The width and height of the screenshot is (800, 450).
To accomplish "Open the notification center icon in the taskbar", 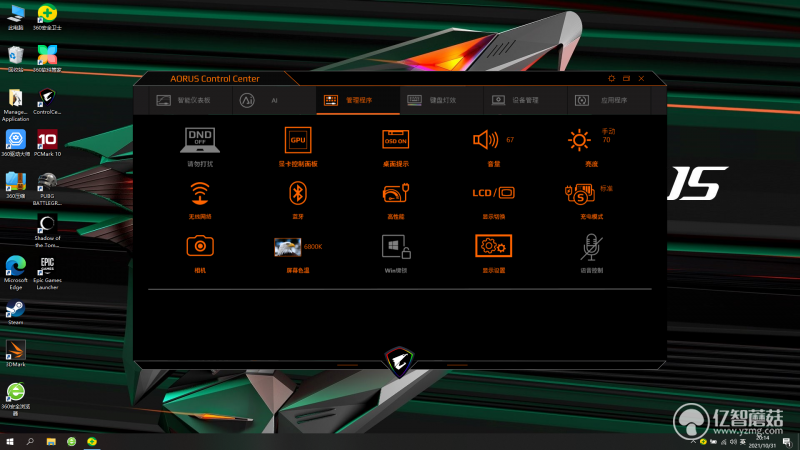I will tap(788, 442).
